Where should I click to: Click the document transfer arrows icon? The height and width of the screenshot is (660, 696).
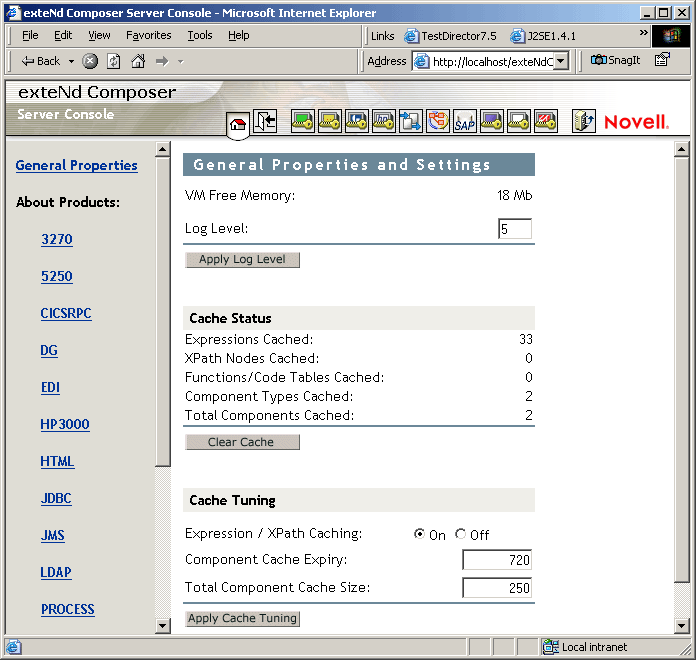click(x=411, y=121)
